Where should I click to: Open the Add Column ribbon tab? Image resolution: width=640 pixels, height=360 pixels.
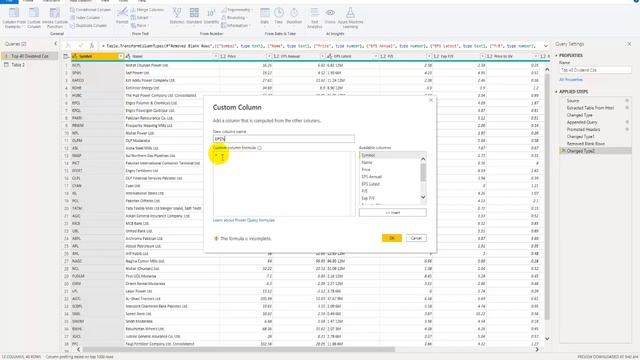[x=79, y=1]
